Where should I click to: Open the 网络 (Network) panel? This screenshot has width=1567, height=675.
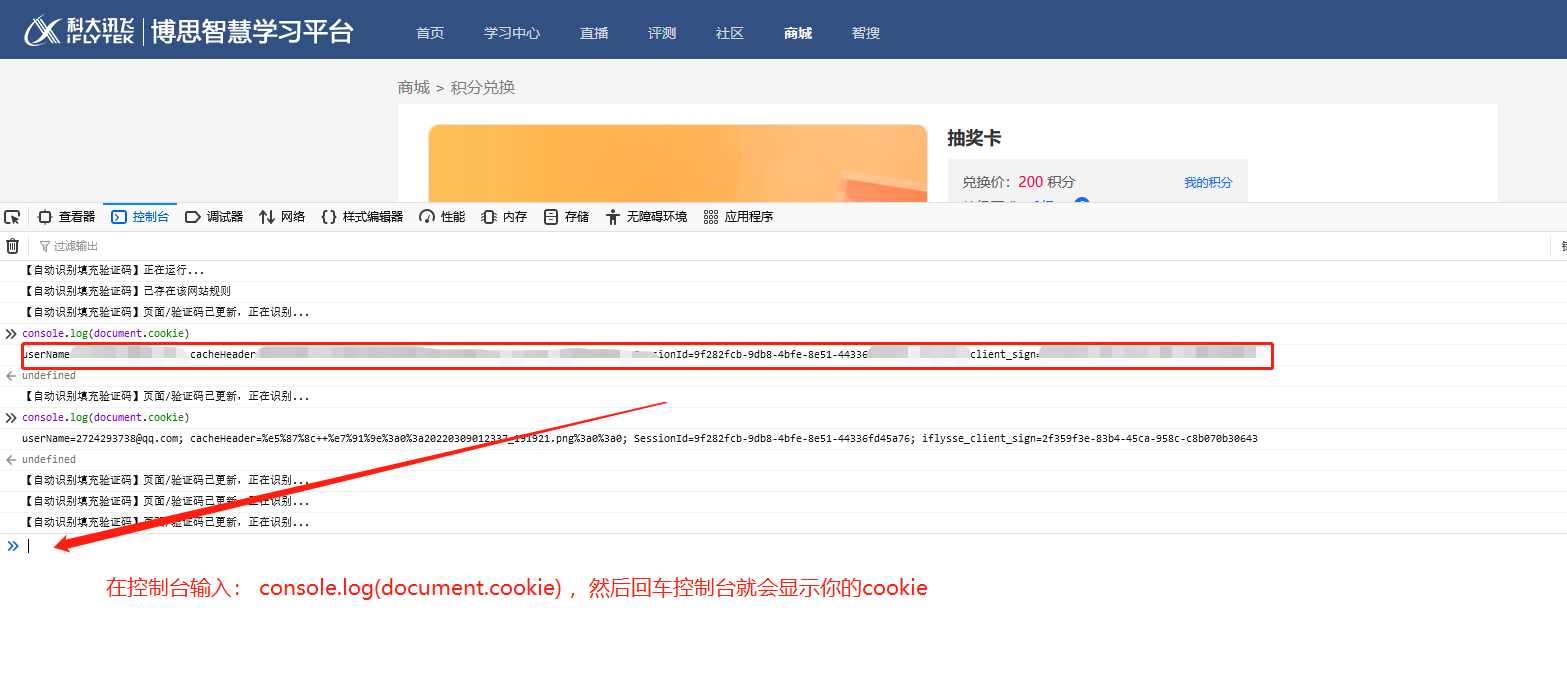click(282, 217)
